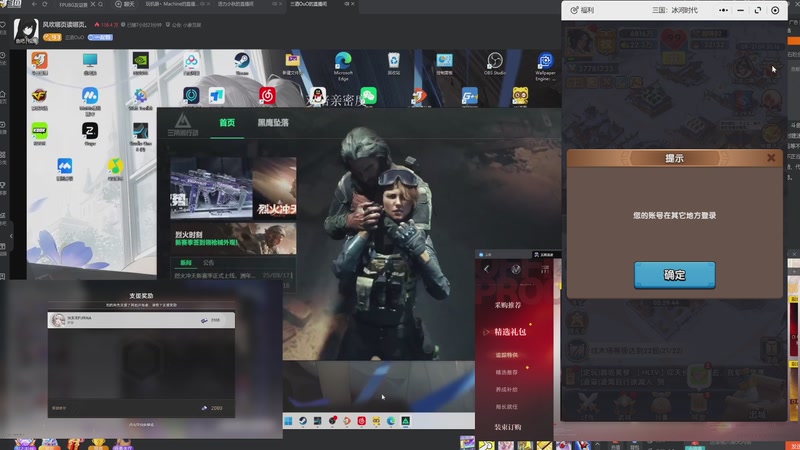Open the 烈火时刻 promotional banner

tap(233, 238)
